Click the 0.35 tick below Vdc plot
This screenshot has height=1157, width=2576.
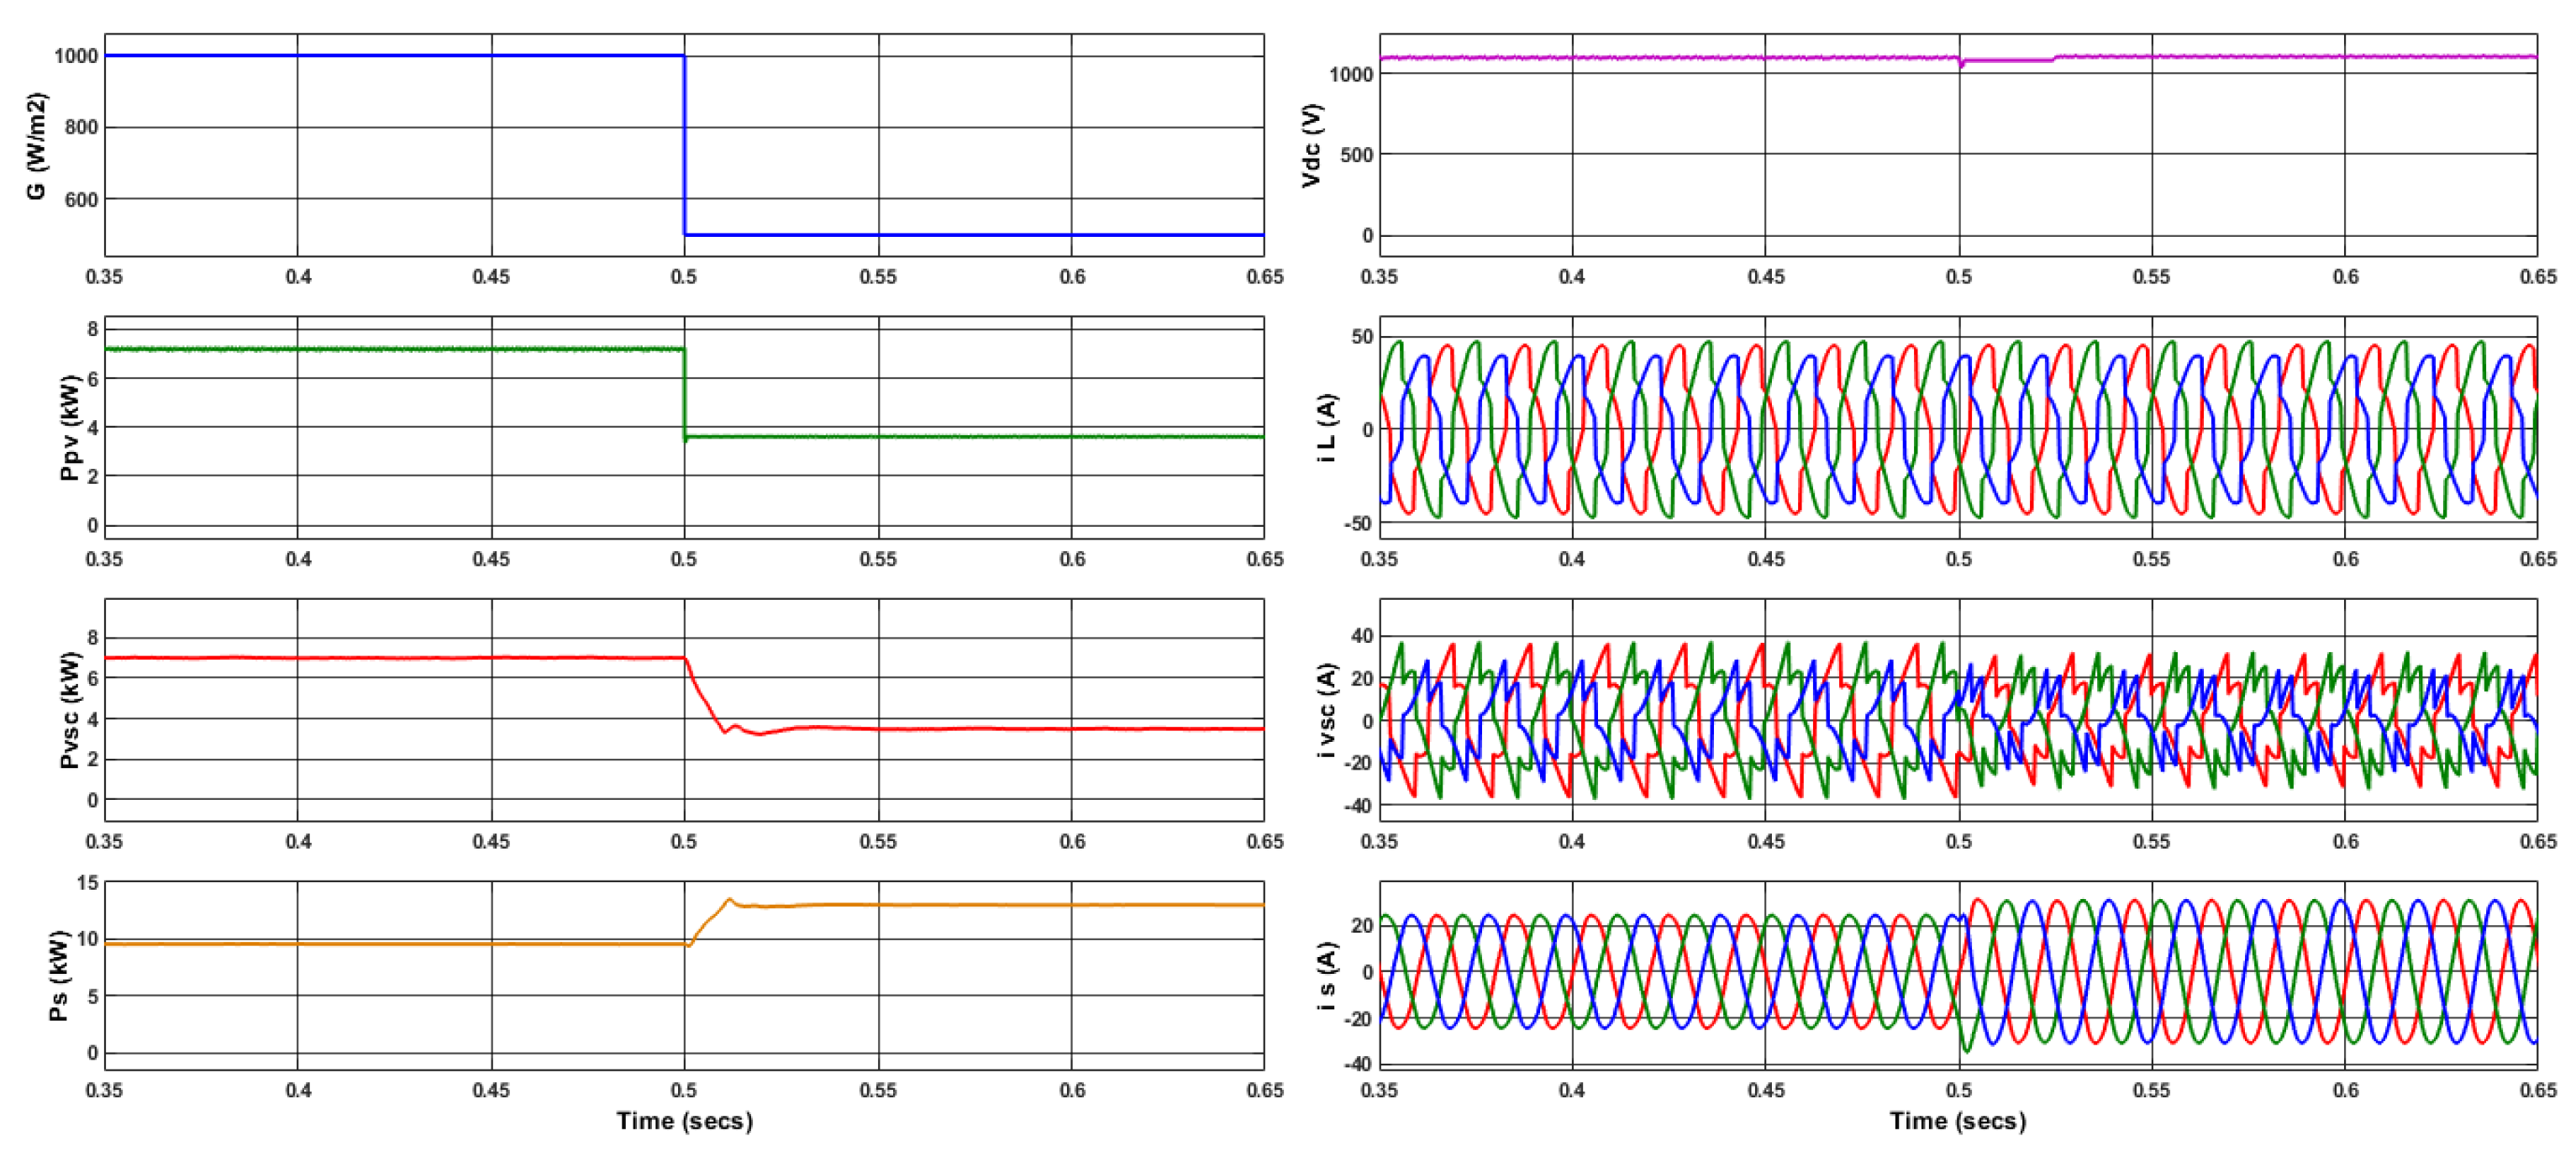click(x=1379, y=277)
